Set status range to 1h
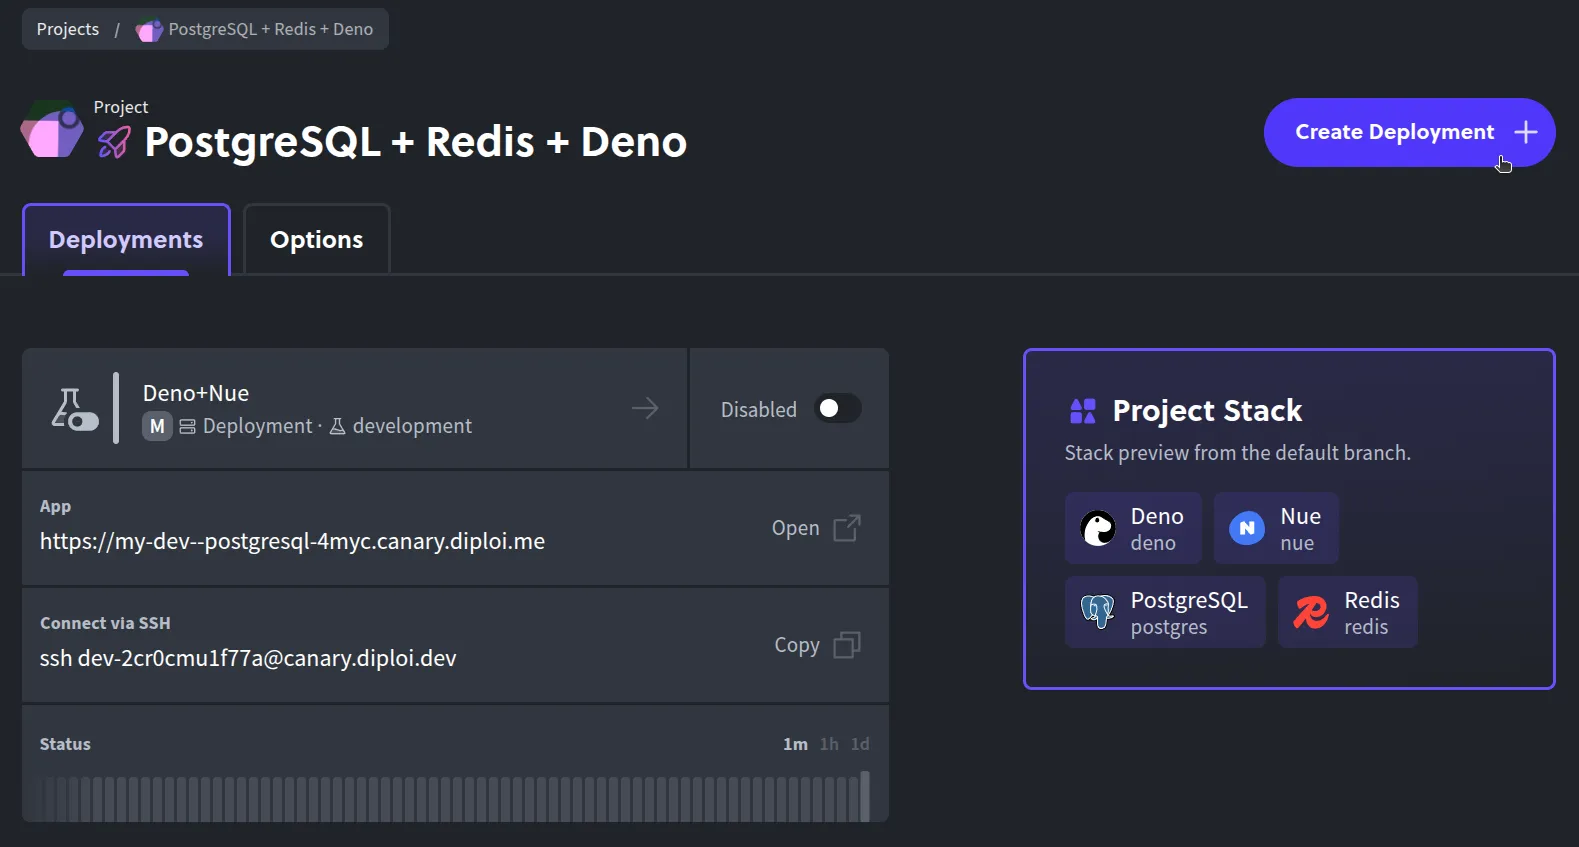This screenshot has height=847, width=1579. [829, 744]
